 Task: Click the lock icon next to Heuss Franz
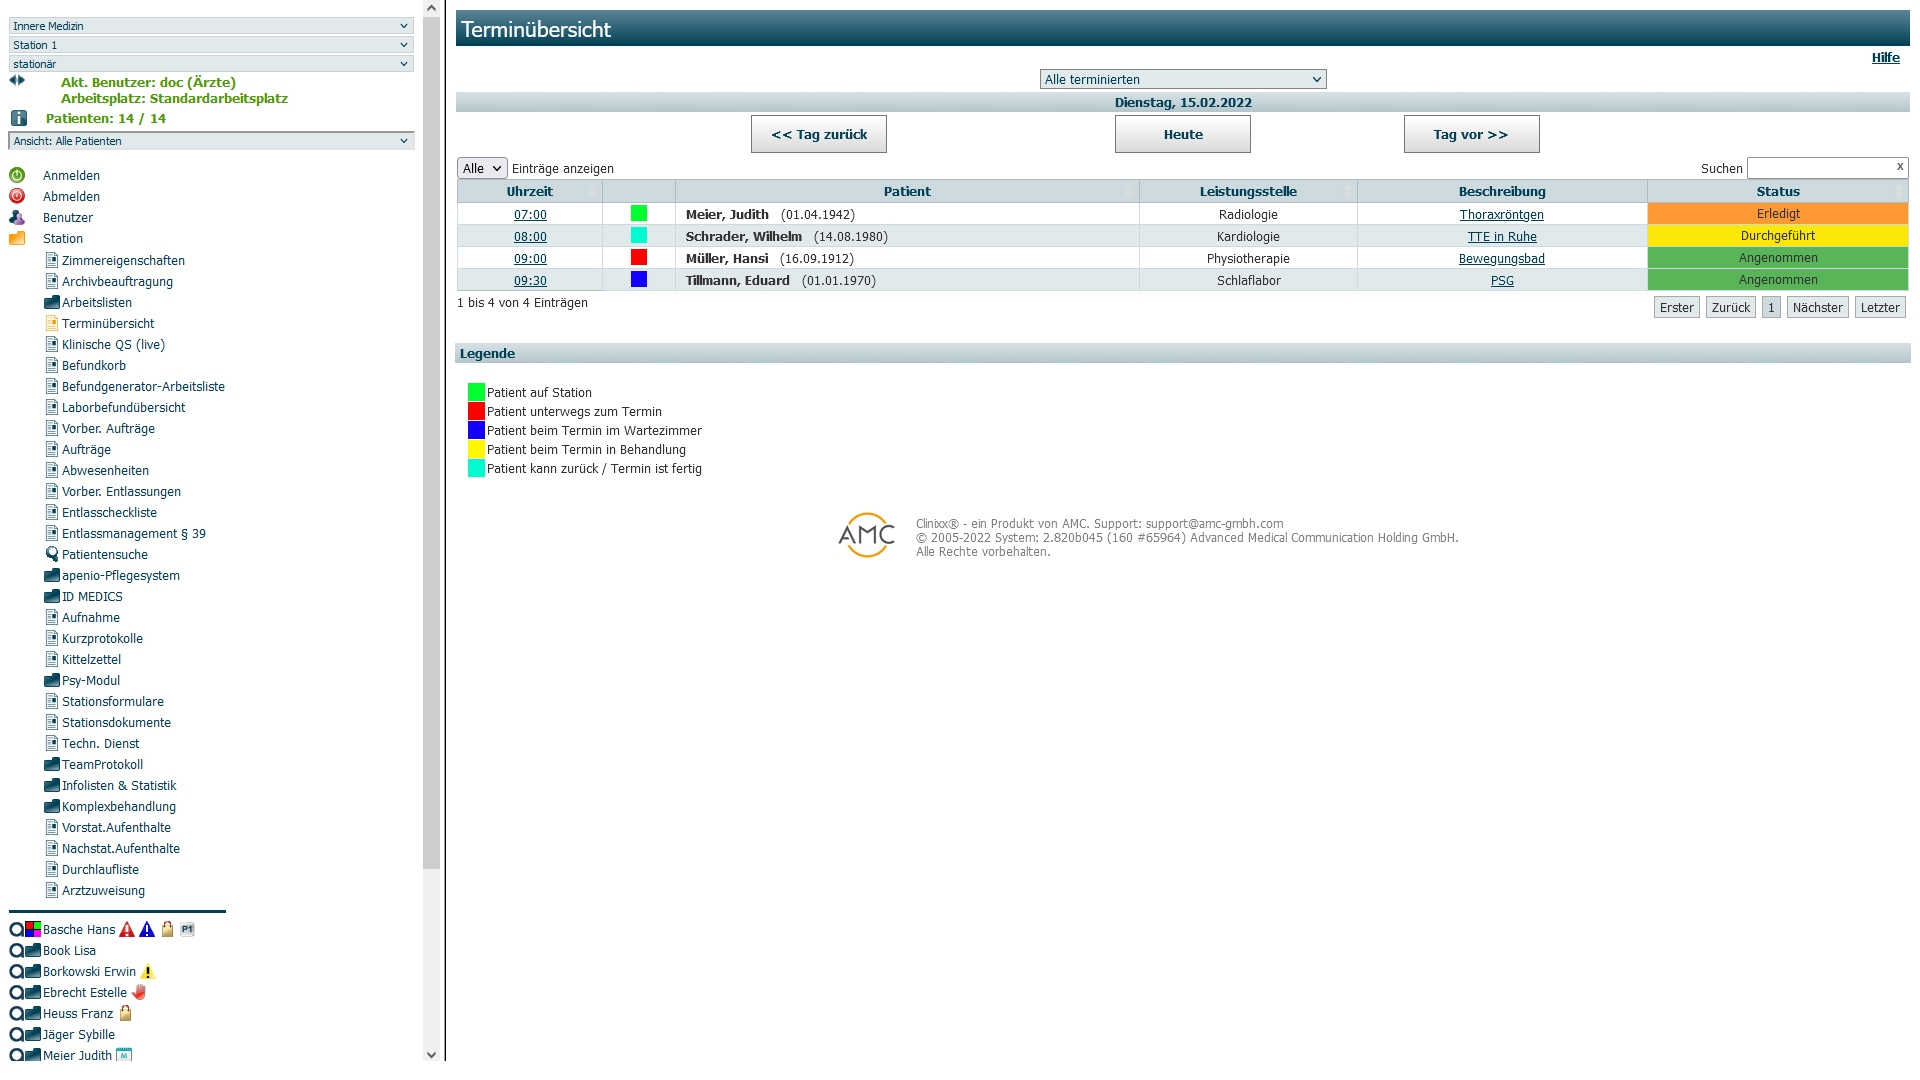tap(126, 1014)
